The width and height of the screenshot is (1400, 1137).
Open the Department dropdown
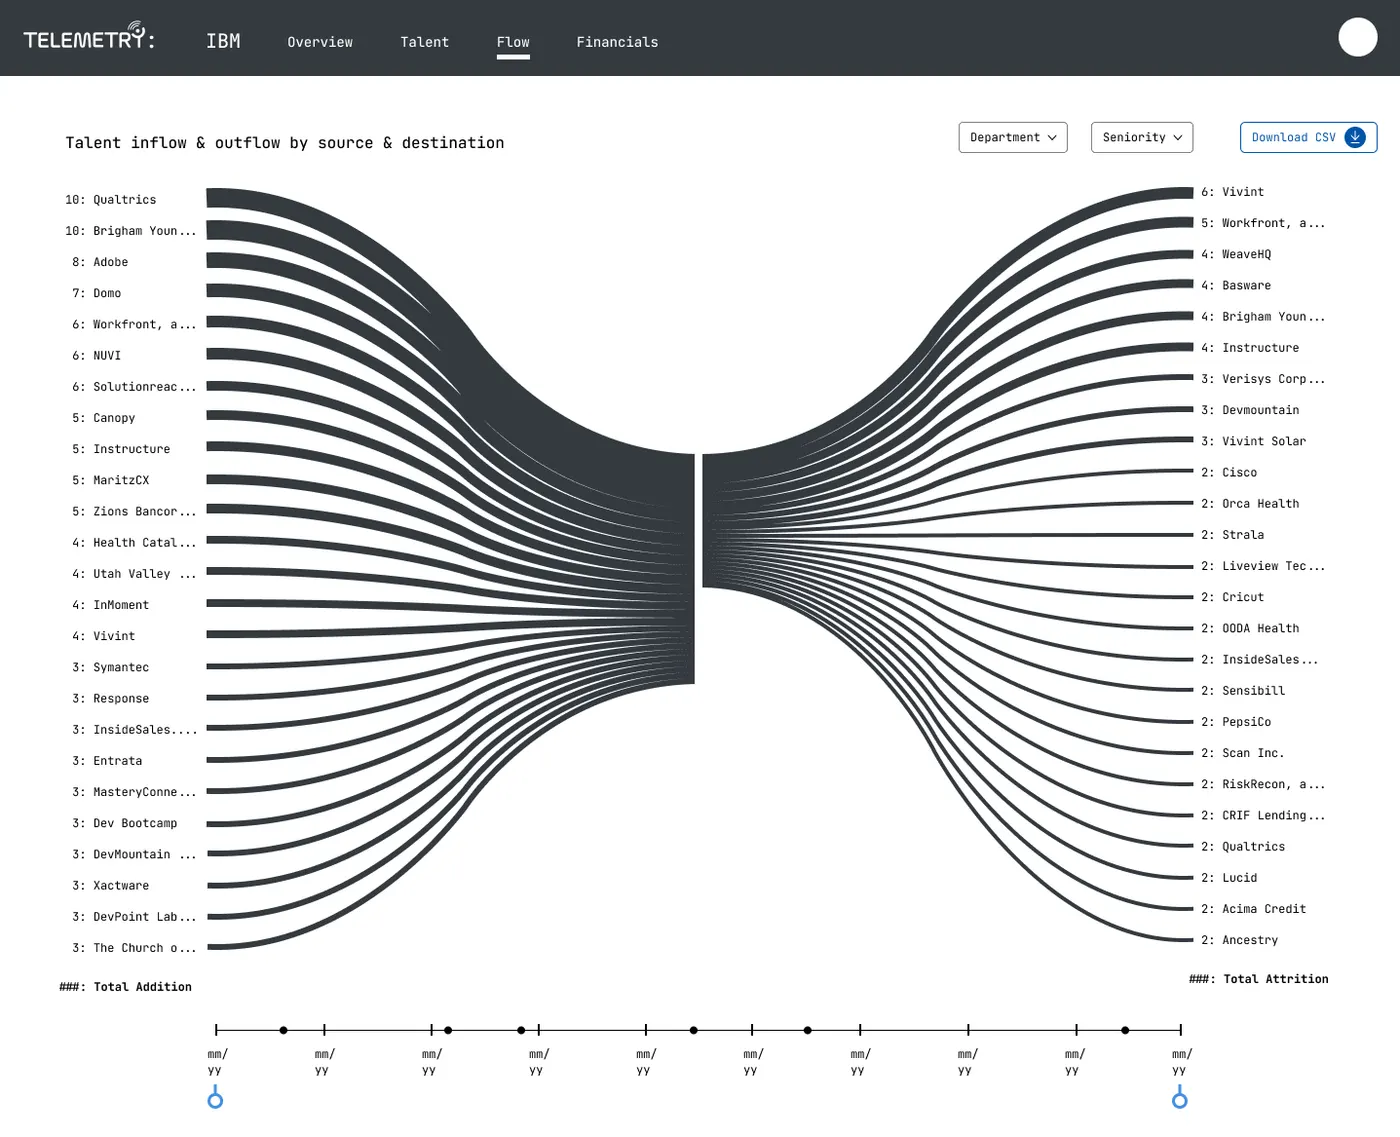(x=1013, y=137)
